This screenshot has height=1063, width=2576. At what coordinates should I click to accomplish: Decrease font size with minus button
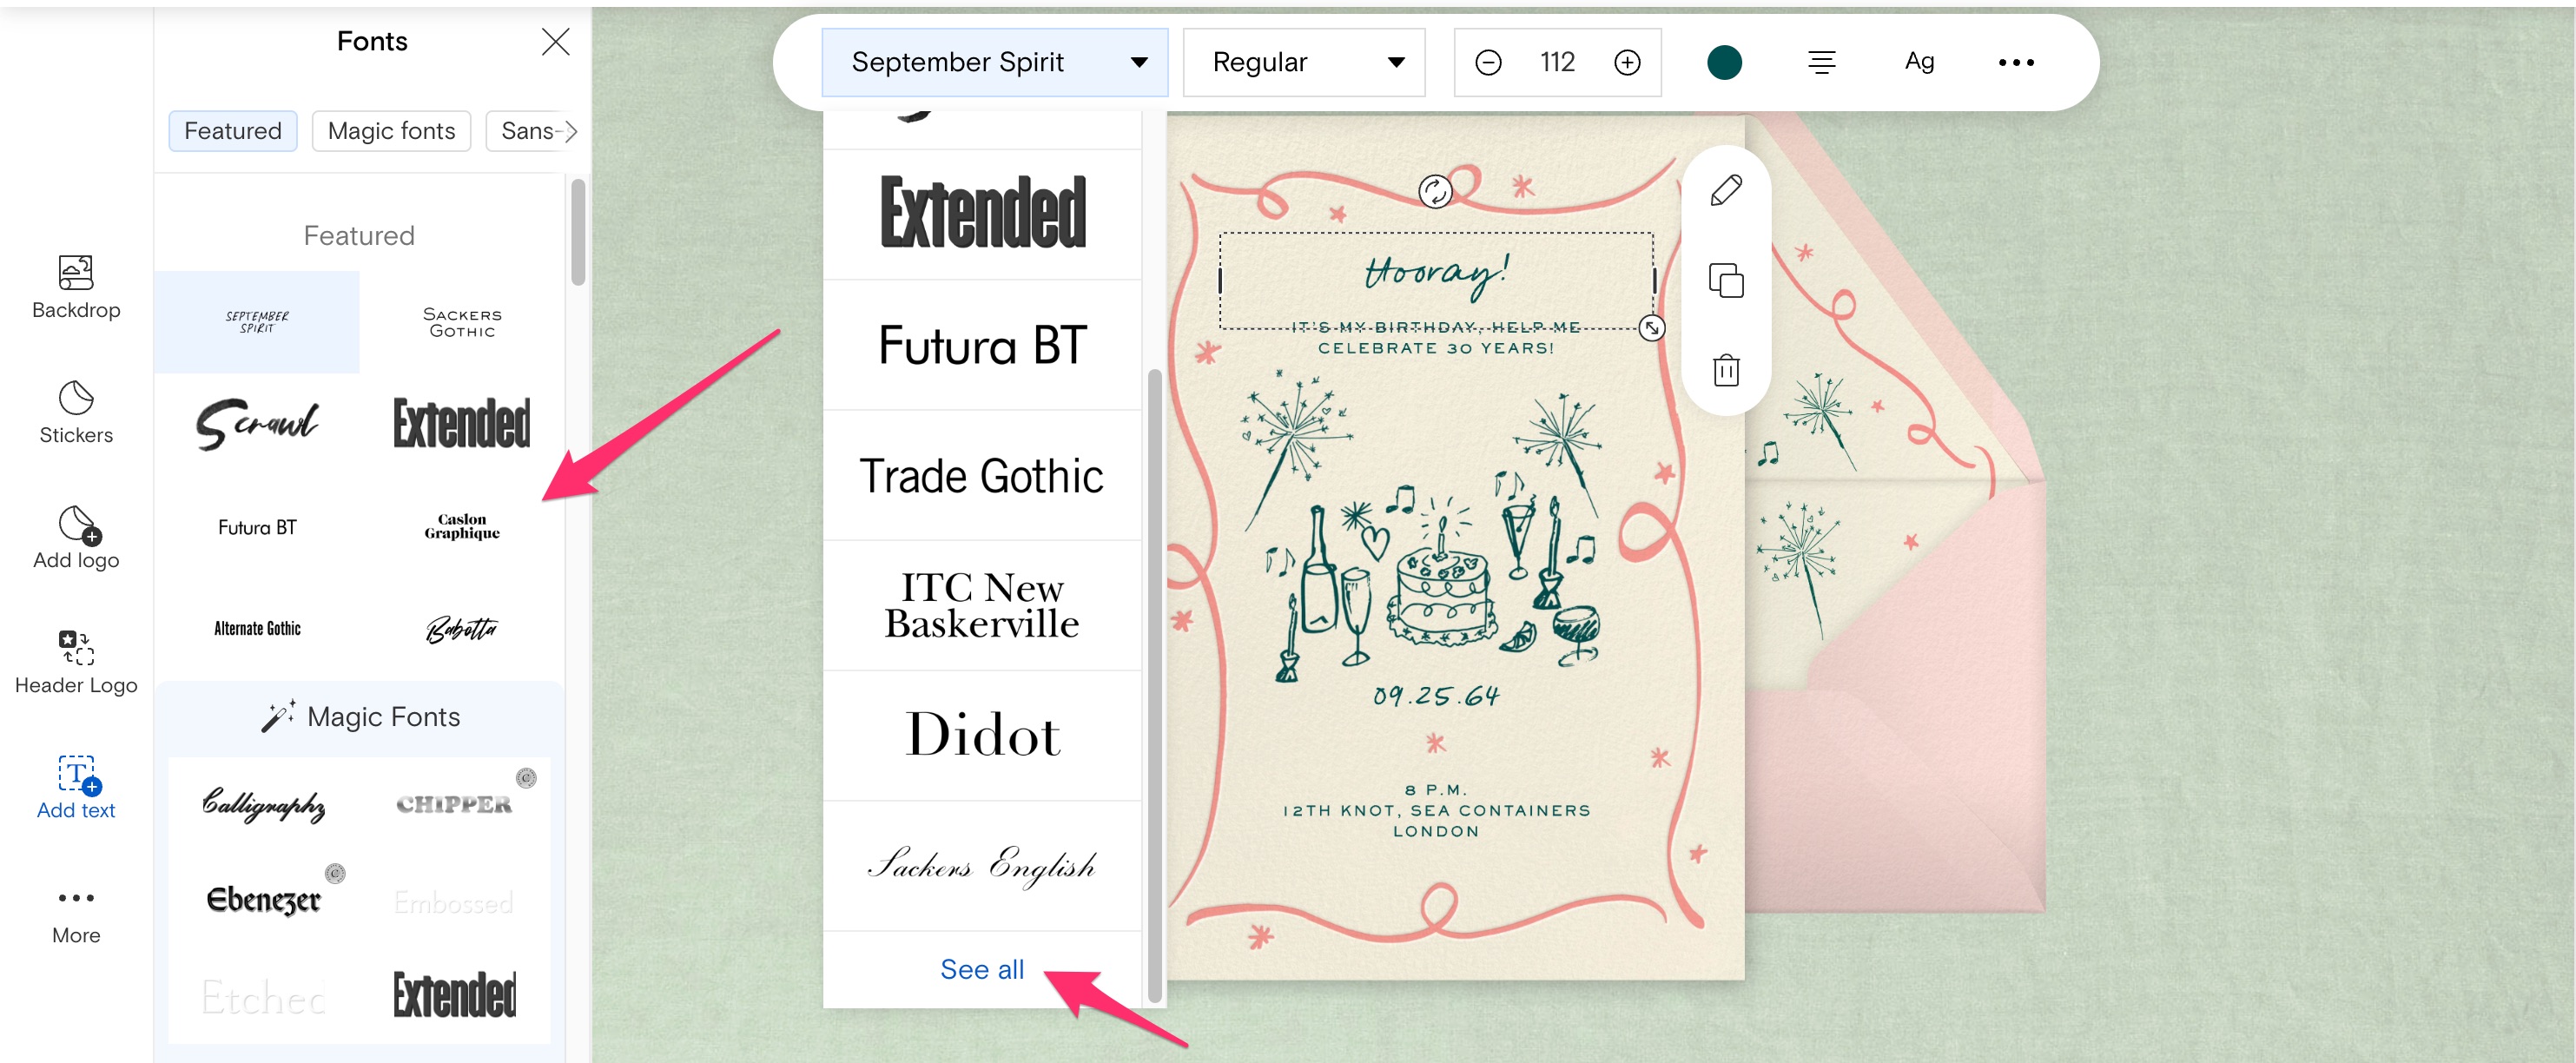1488,62
